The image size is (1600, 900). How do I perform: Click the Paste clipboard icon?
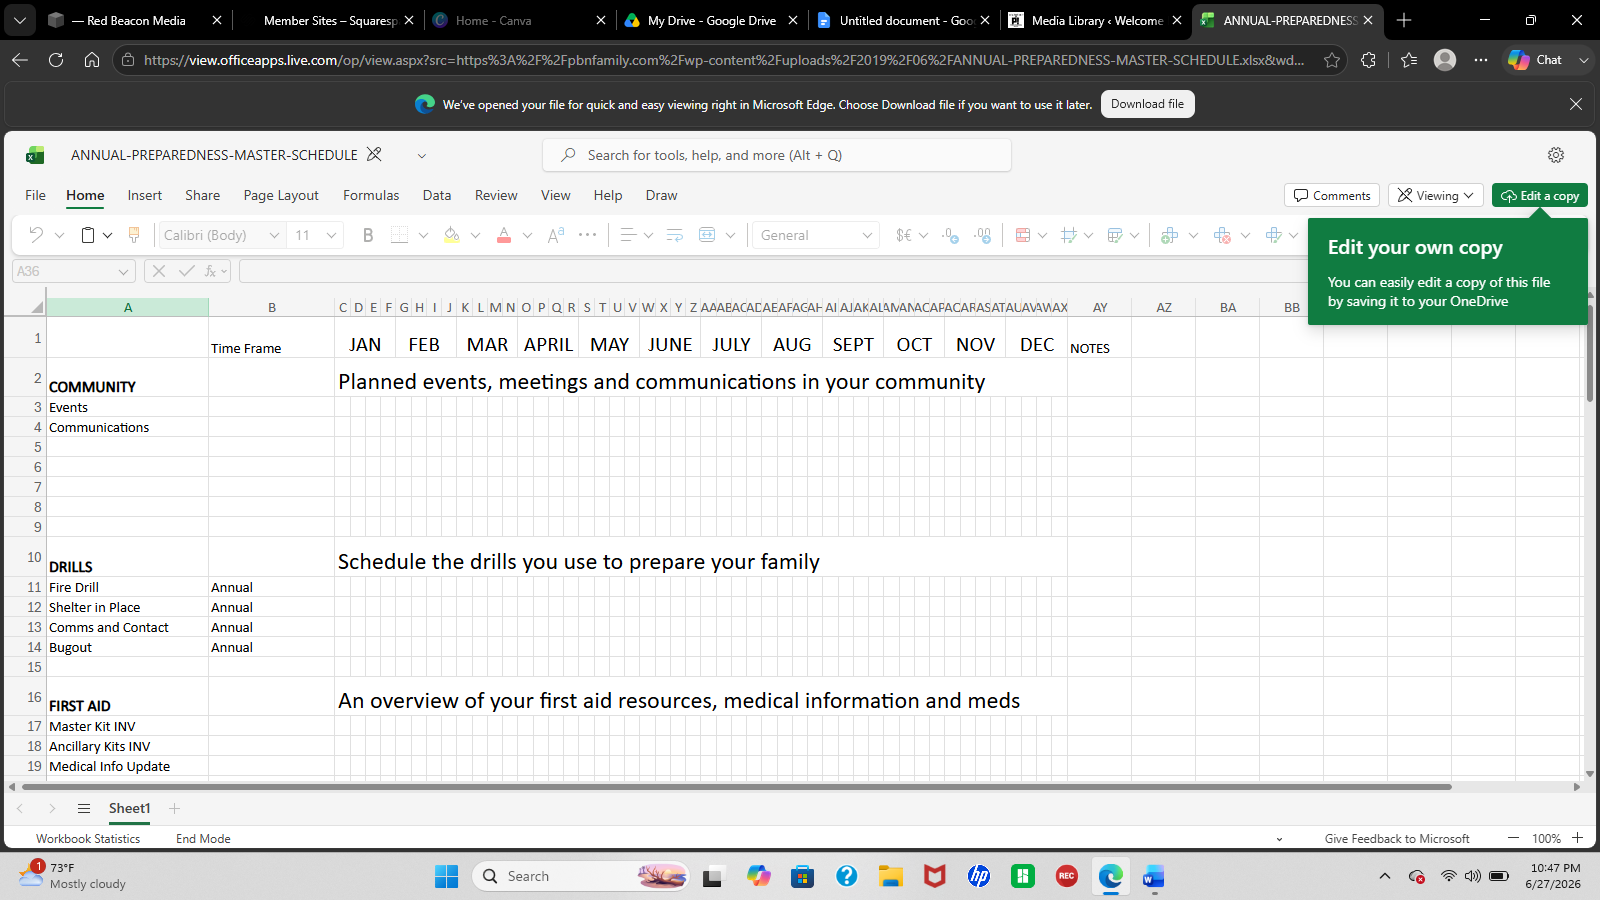pos(88,235)
